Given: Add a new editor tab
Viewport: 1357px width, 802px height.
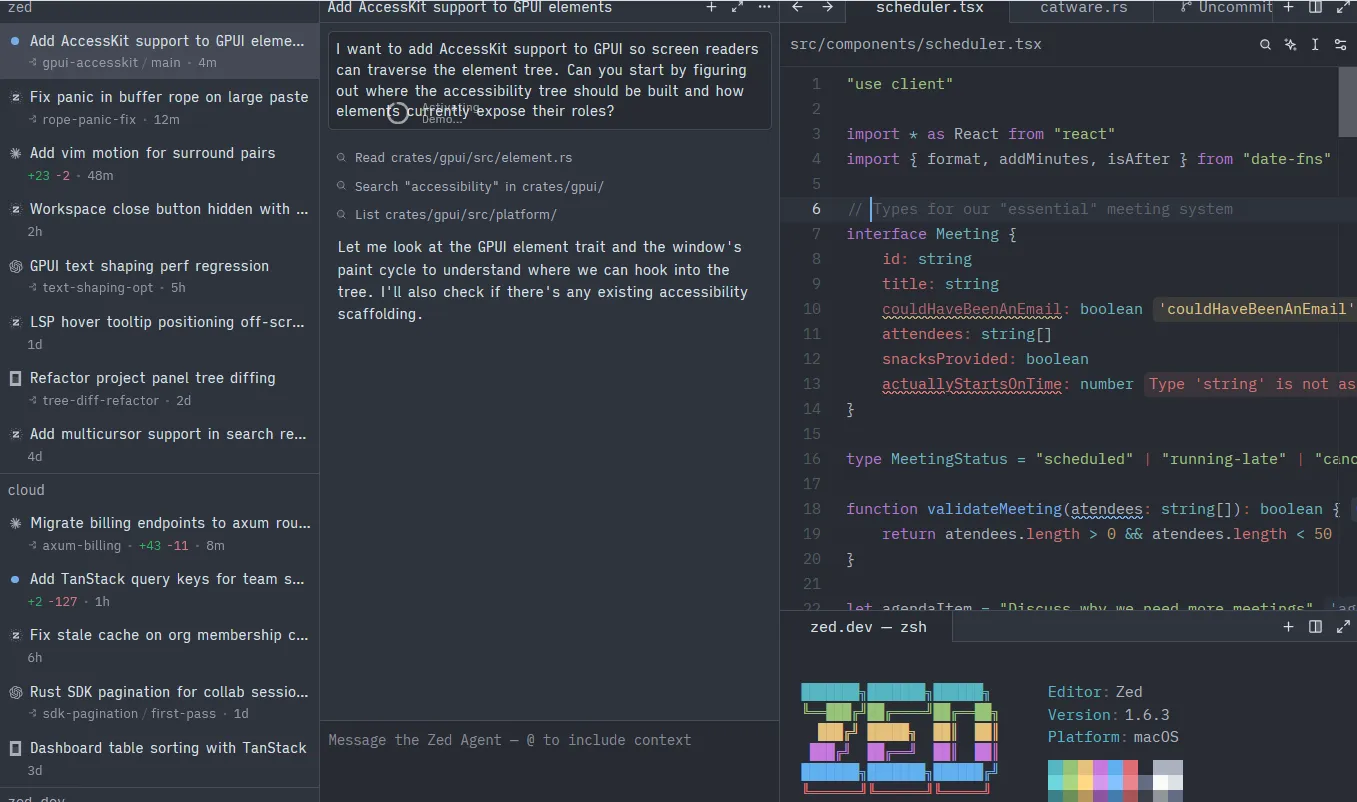Looking at the screenshot, I should [1289, 7].
